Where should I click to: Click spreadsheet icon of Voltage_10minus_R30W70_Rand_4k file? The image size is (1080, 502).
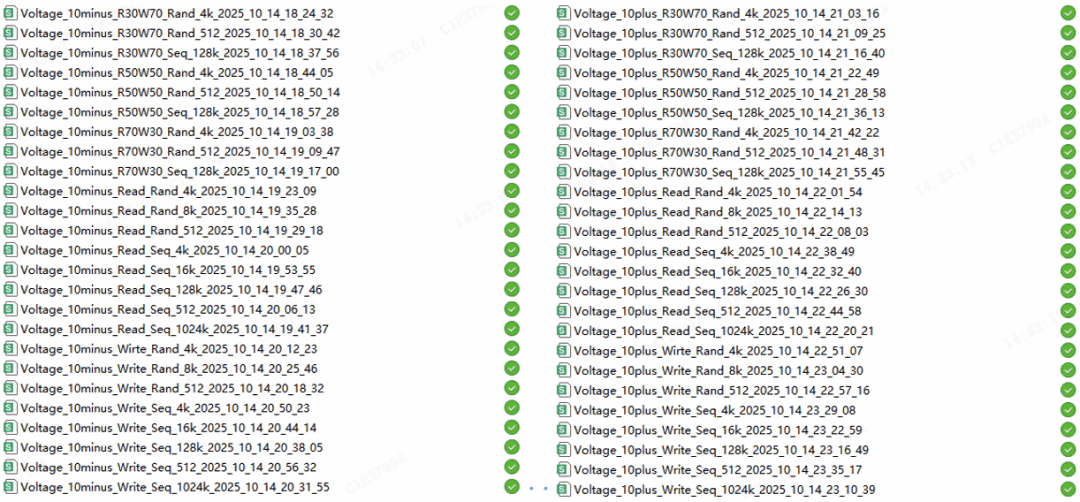pyautogui.click(x=10, y=12)
